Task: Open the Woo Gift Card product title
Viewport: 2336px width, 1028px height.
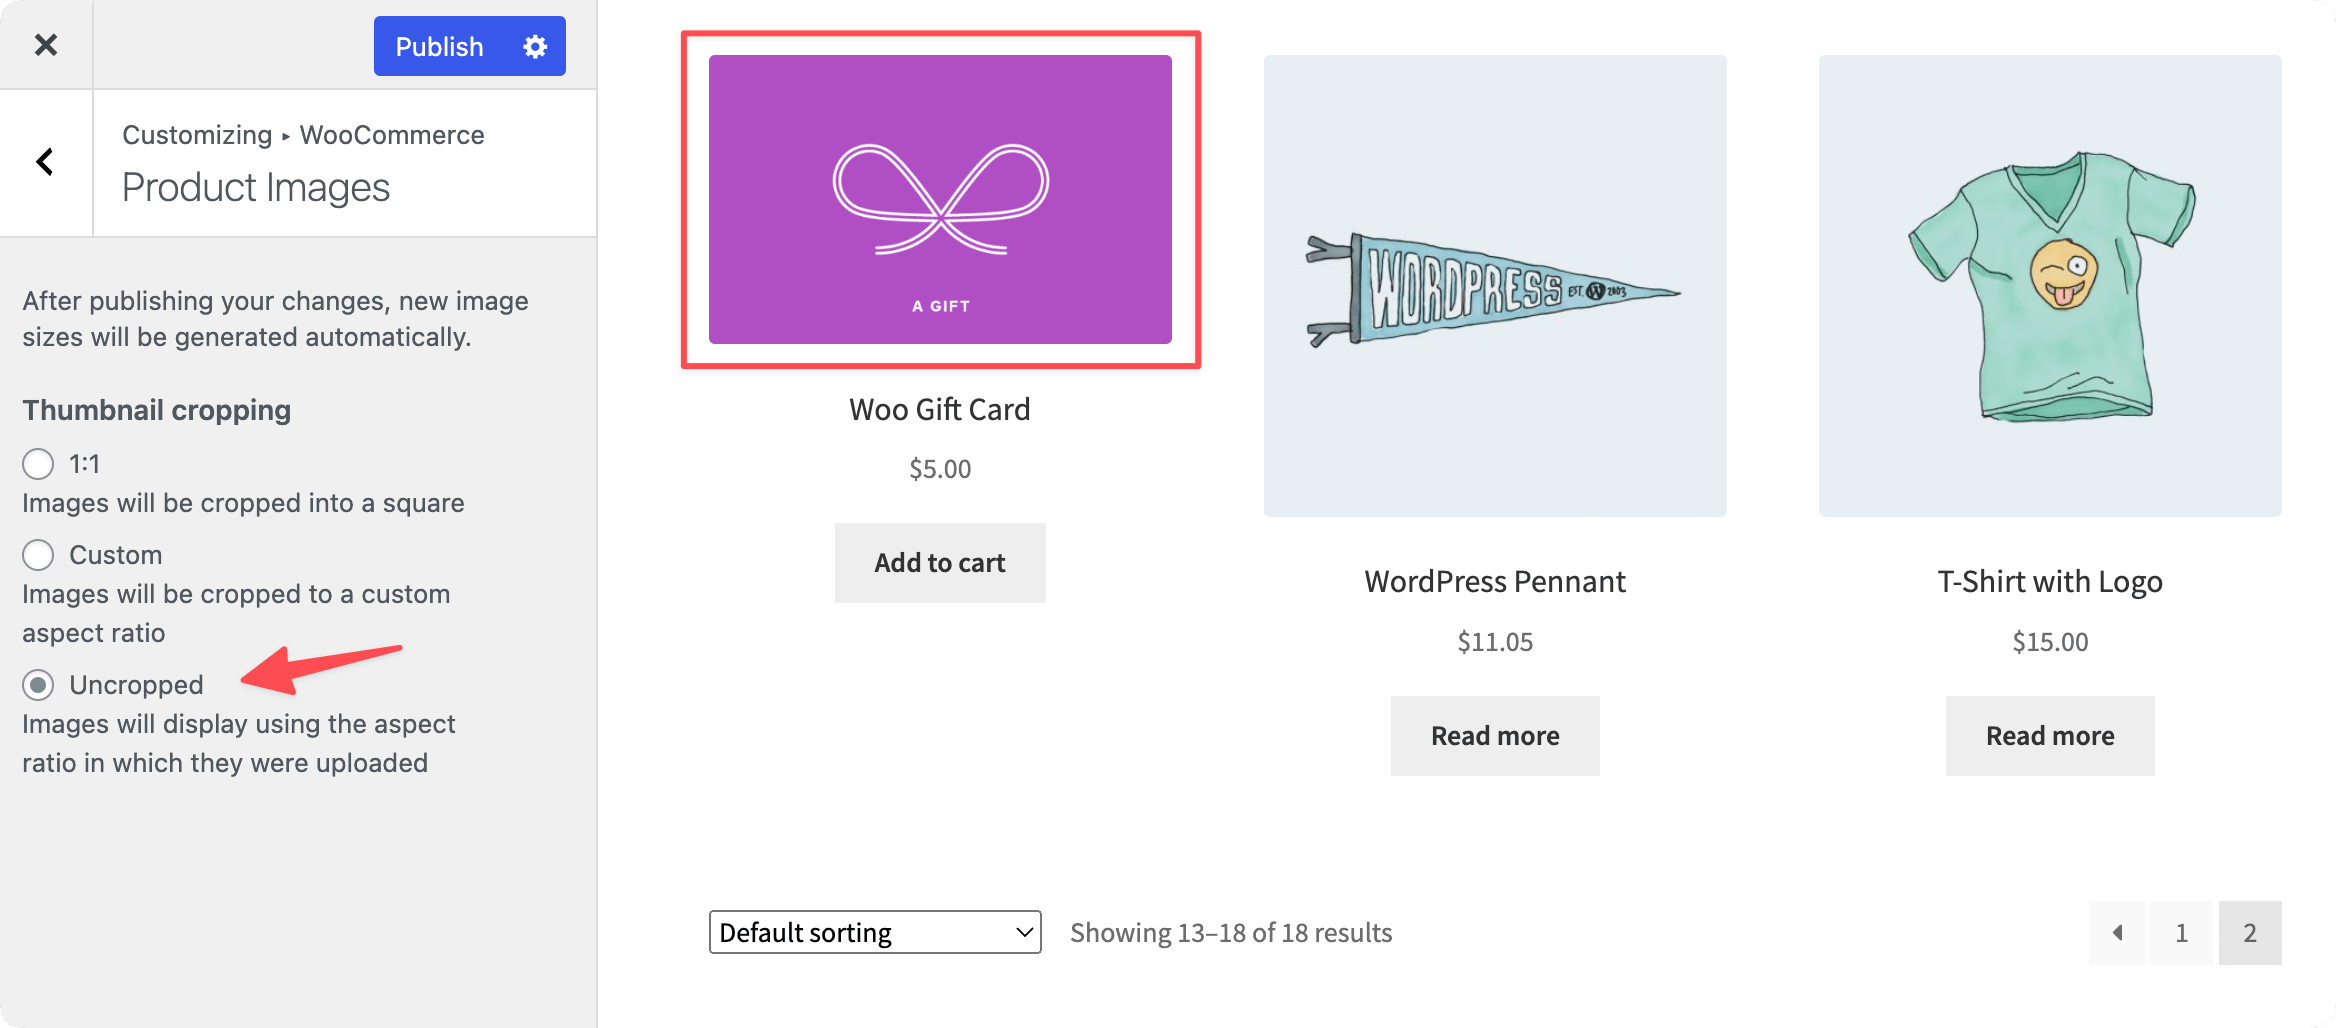Action: point(939,408)
